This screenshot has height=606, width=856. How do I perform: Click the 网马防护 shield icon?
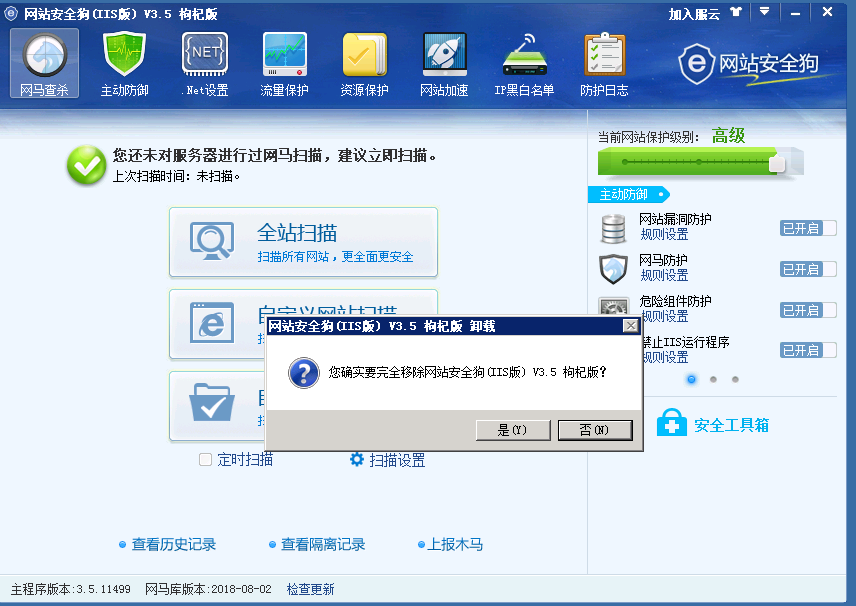(x=613, y=269)
